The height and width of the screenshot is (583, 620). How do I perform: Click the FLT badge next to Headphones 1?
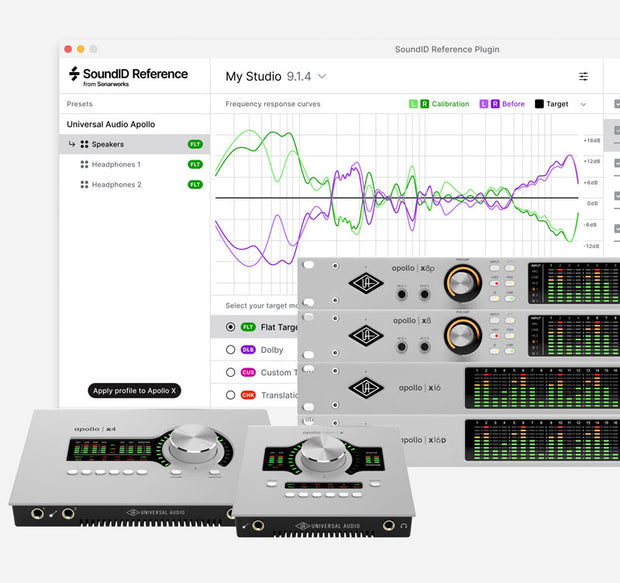pyautogui.click(x=195, y=164)
